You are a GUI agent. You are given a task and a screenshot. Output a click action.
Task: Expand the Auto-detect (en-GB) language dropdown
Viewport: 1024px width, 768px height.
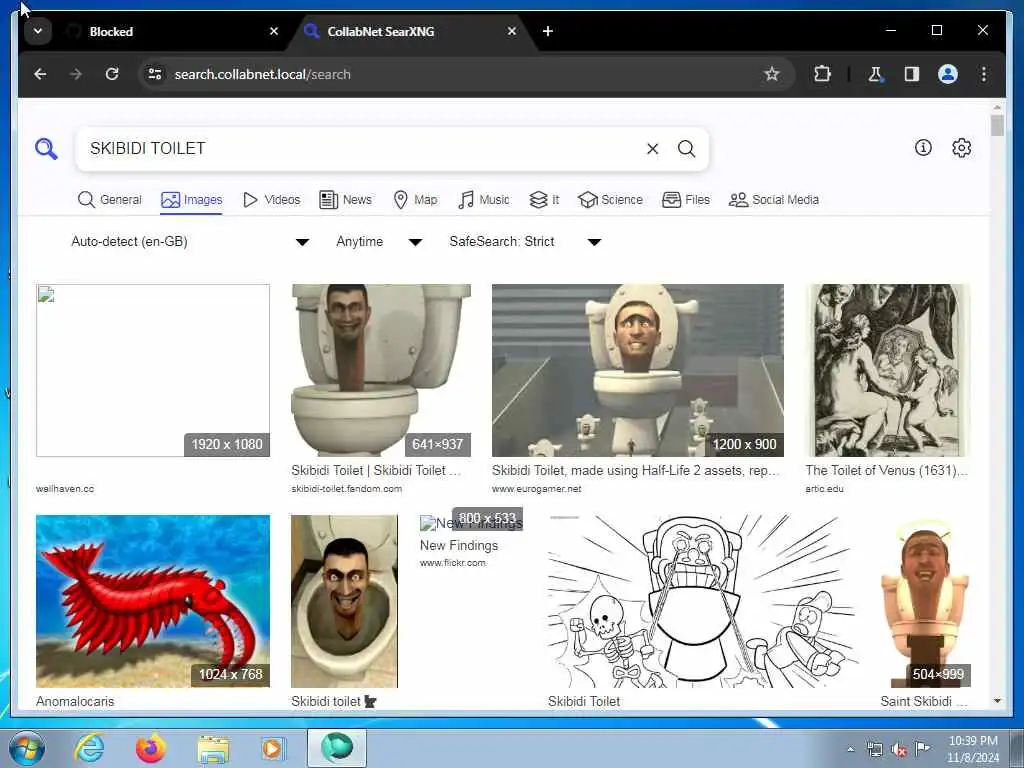coord(190,242)
